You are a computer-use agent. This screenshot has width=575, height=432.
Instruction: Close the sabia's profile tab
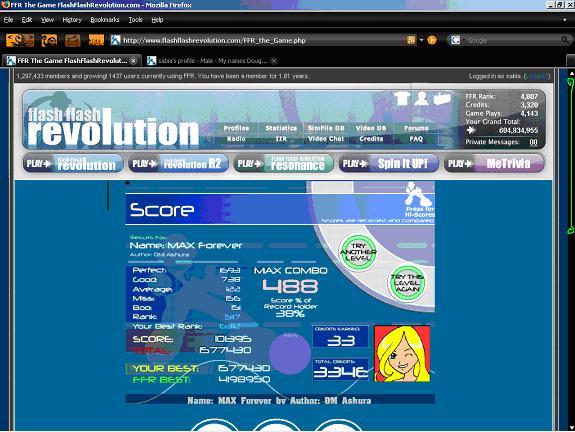click(x=274, y=61)
